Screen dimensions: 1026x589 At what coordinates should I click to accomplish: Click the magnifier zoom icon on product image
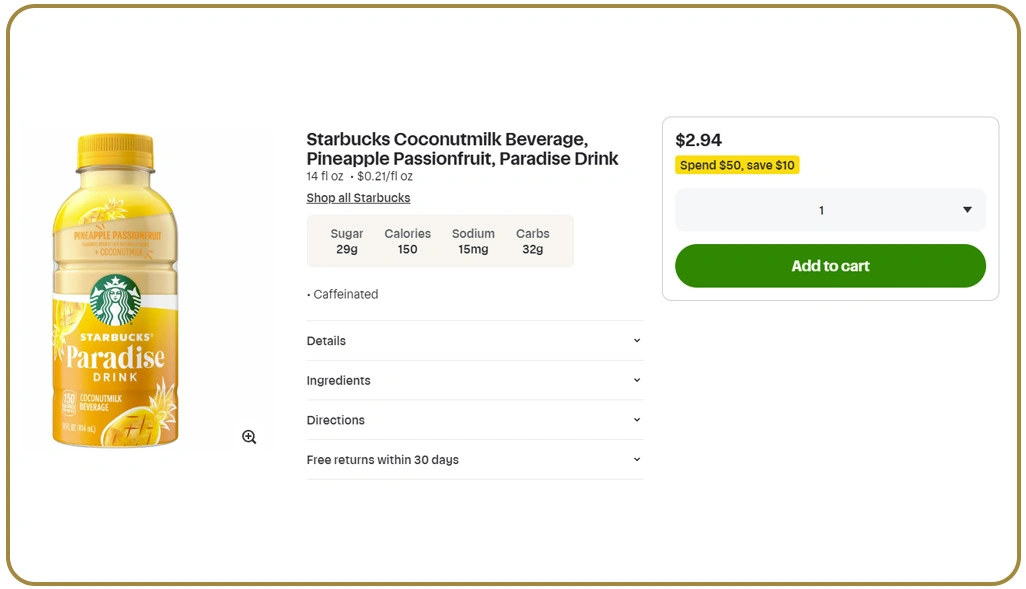point(249,437)
